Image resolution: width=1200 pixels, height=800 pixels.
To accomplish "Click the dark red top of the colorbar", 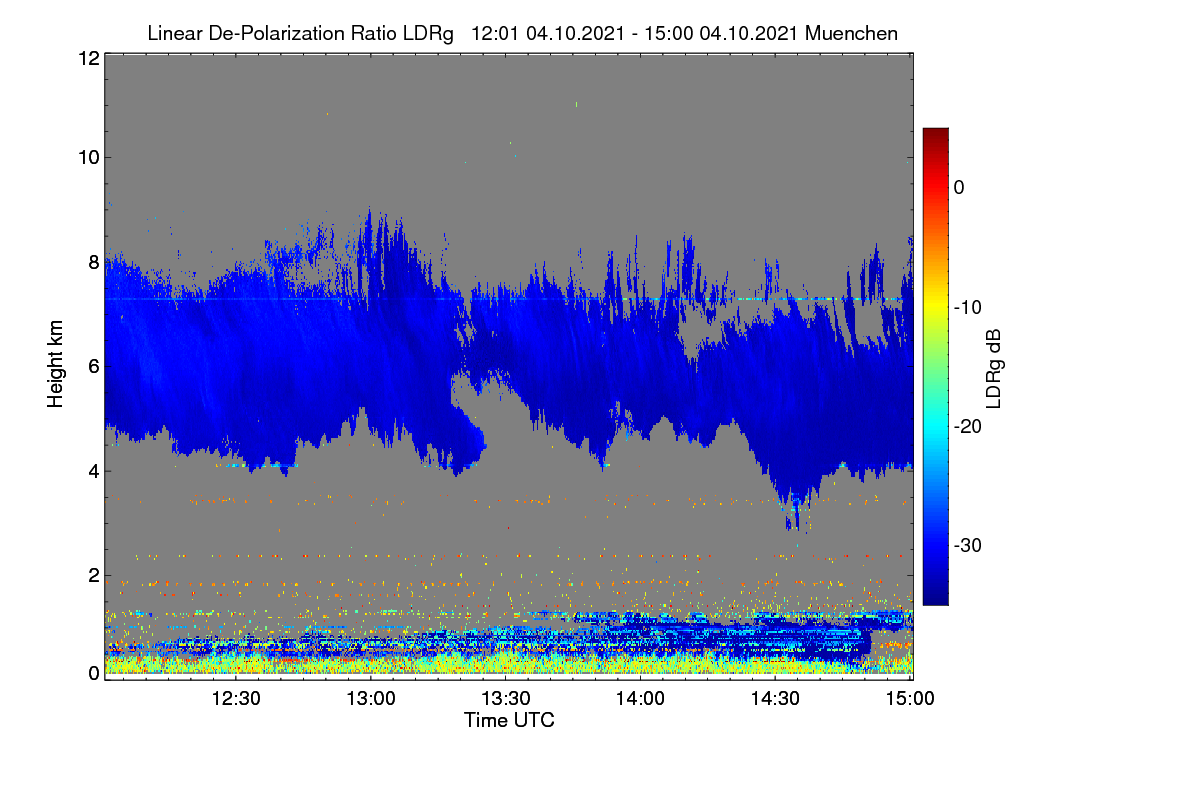I will [x=935, y=135].
